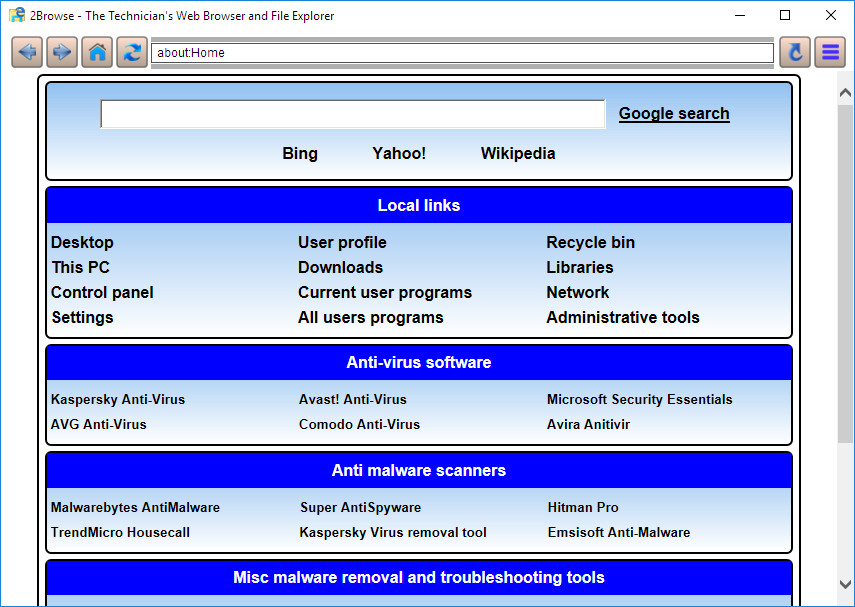
Task: Click Misc malware removal and troubleshooting tools header
Action: point(419,578)
